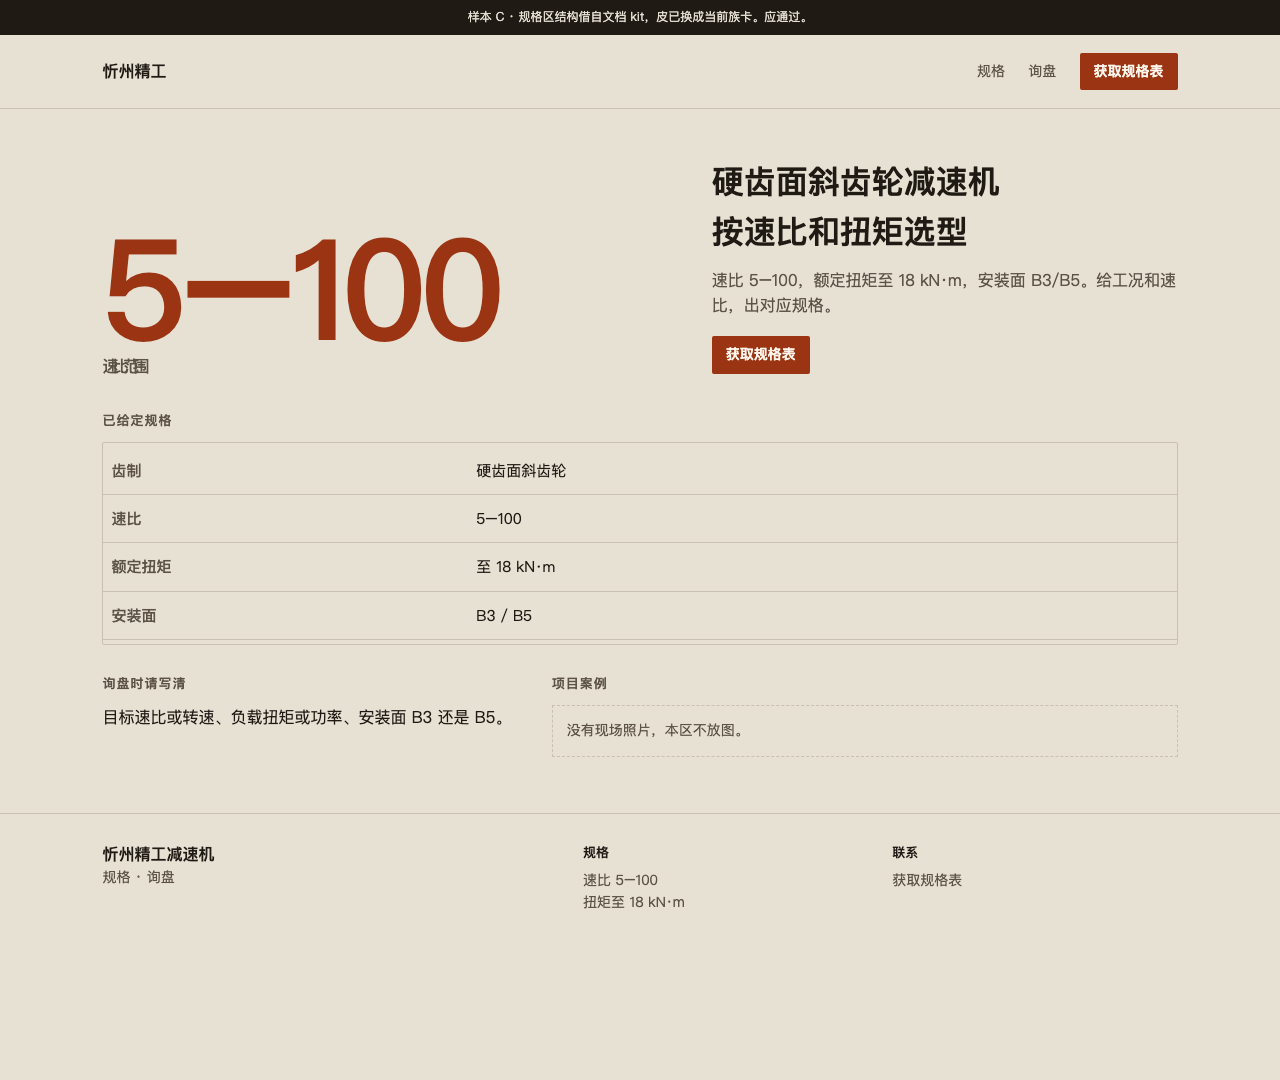Click 获取规格表 button under hero description
The height and width of the screenshot is (1080, 1280).
760,355
